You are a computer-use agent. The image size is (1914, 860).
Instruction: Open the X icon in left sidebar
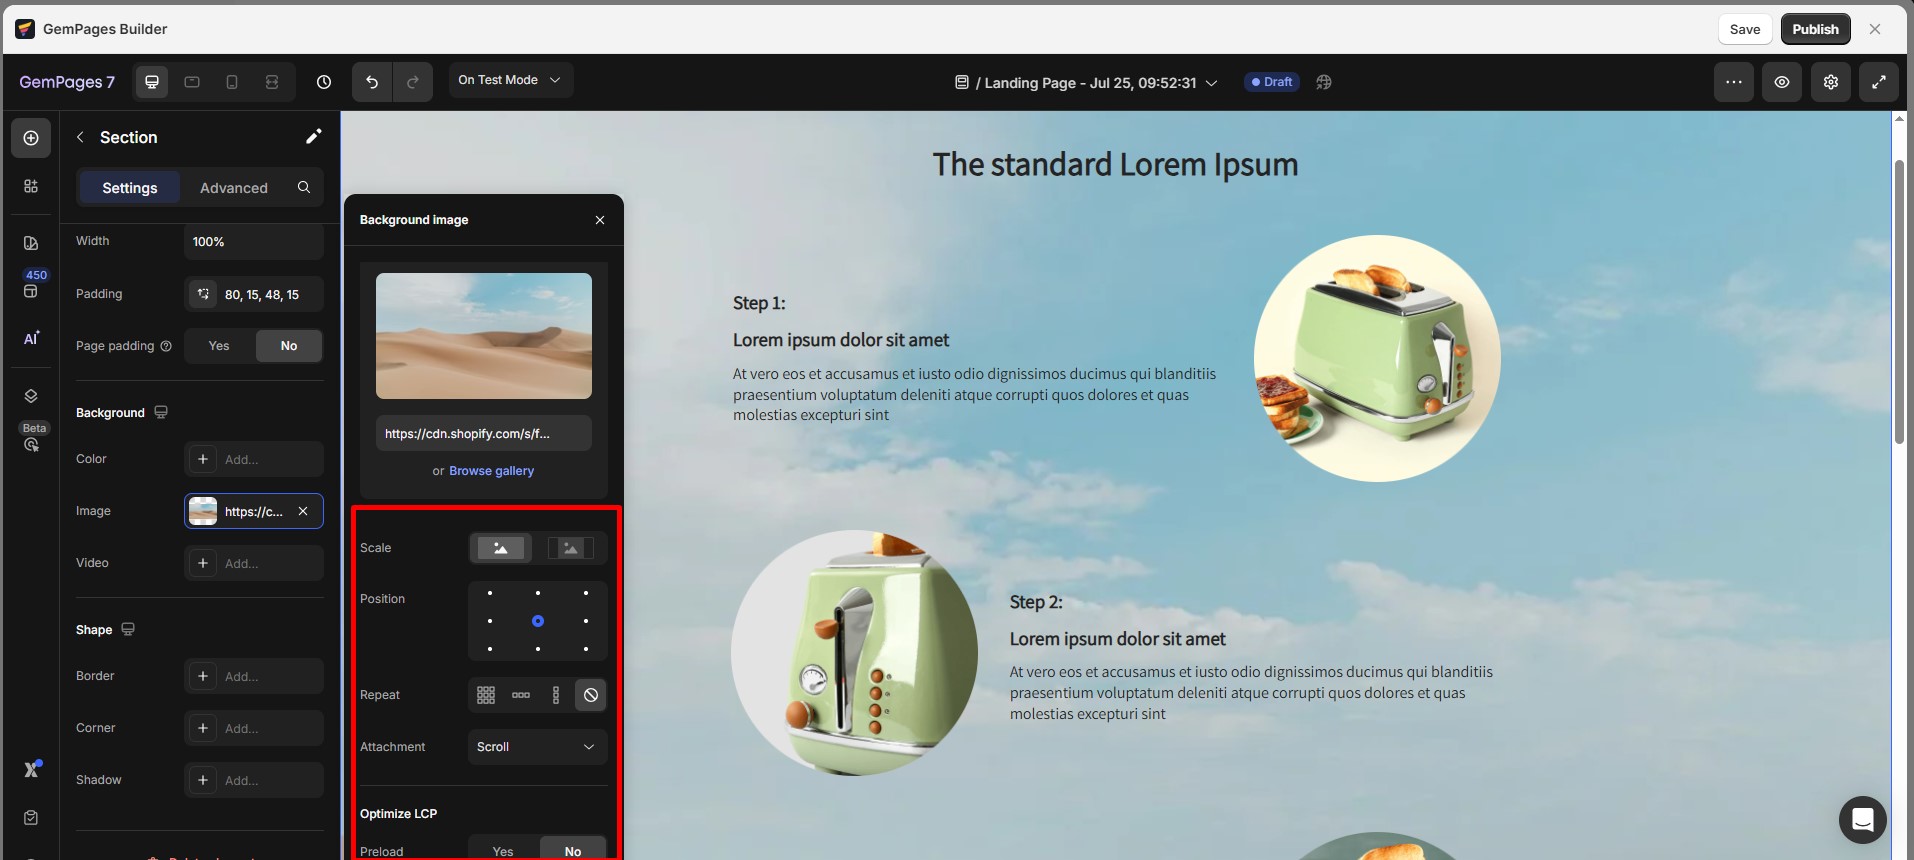tap(31, 769)
